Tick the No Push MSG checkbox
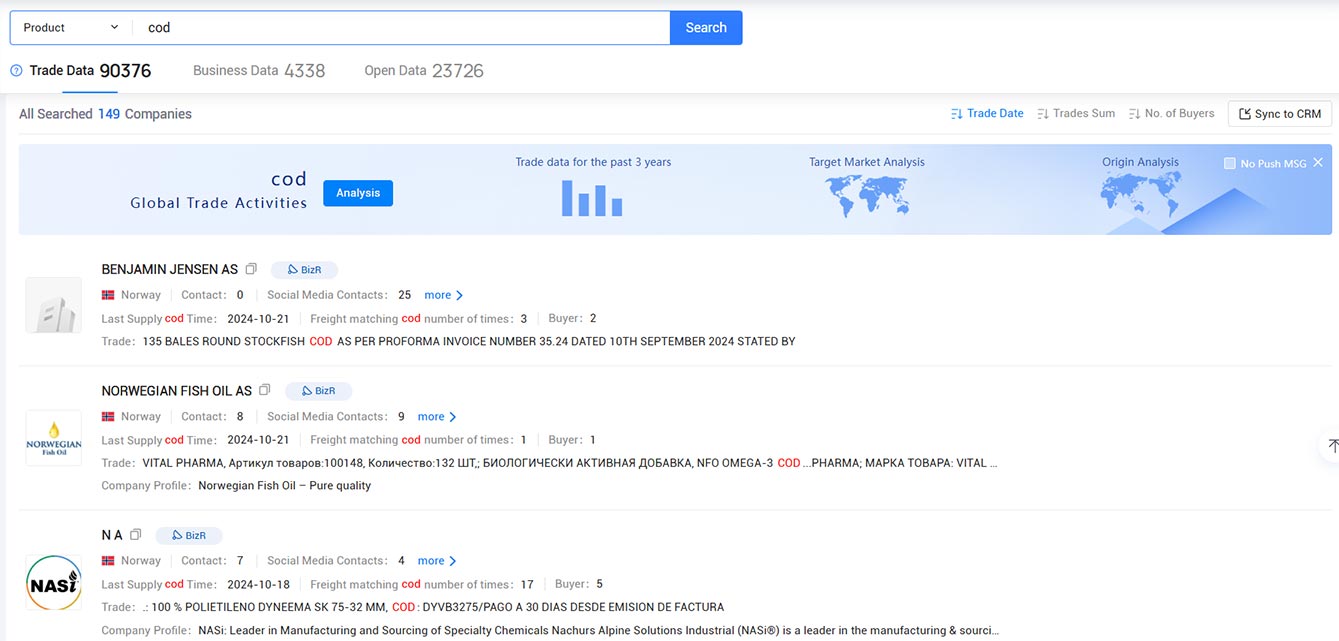The width and height of the screenshot is (1339, 641). [x=1230, y=163]
